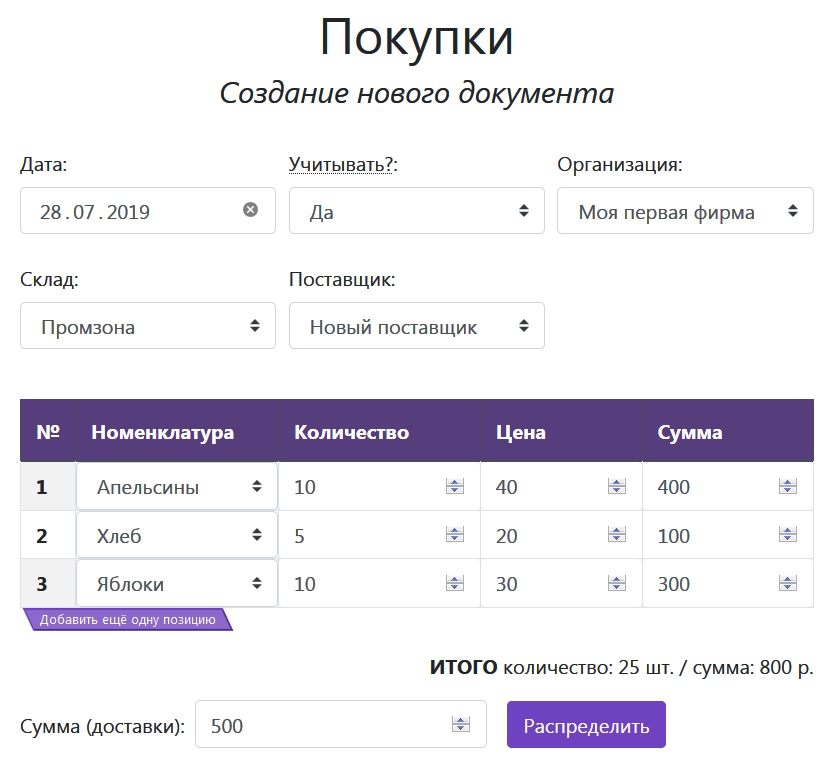Viewport: 837px width, 761px height.
Task: Clear the date field with the X icon
Action: pos(250,210)
